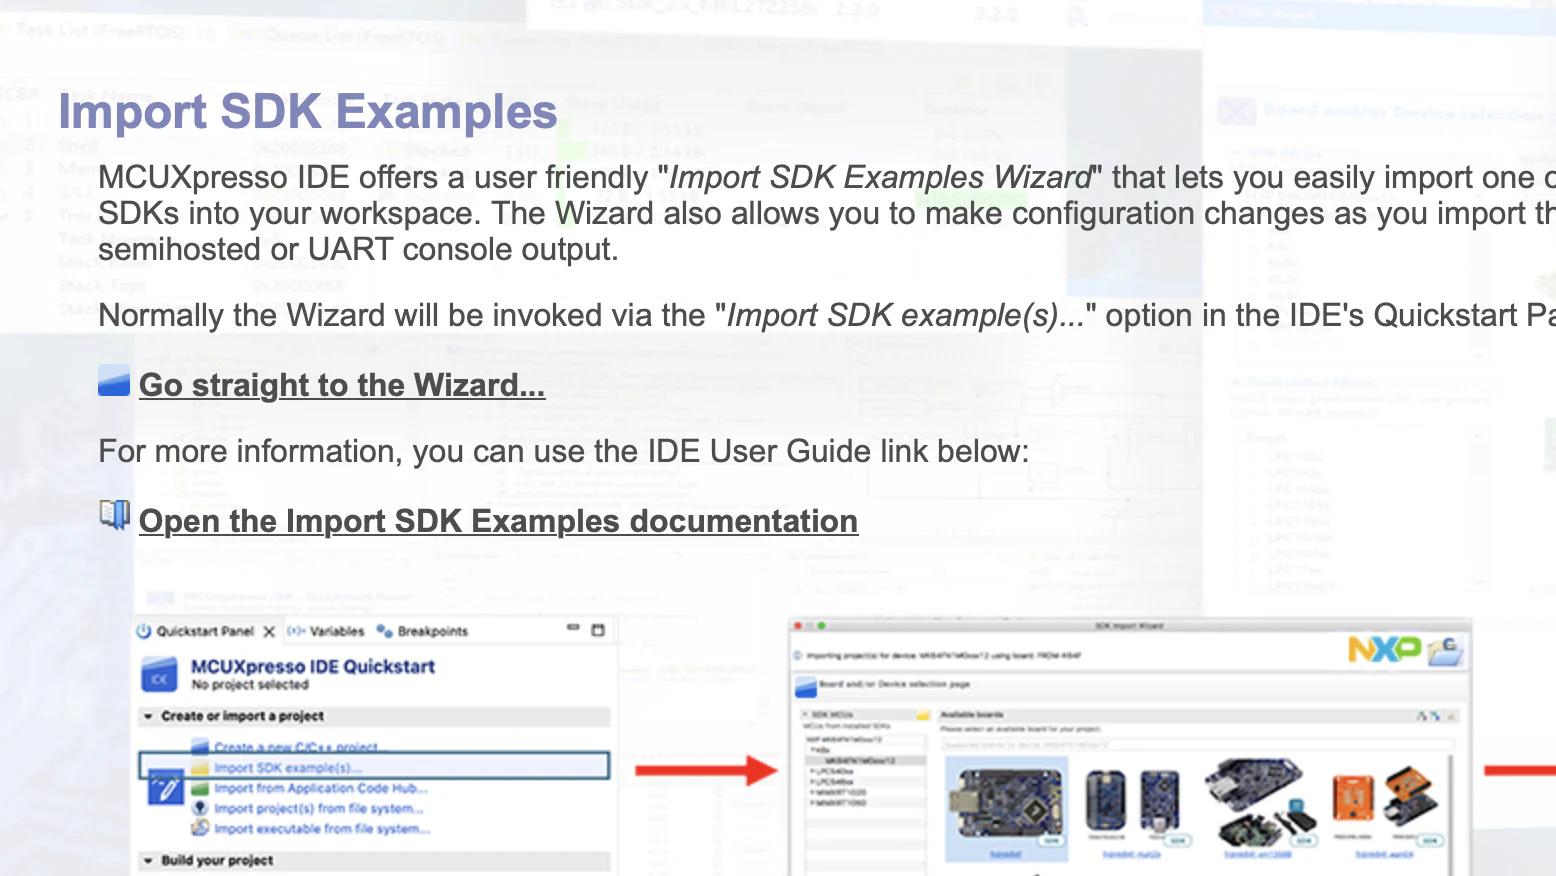
Task: Click the blue wizard icon beside Go straight
Action: click(x=114, y=381)
